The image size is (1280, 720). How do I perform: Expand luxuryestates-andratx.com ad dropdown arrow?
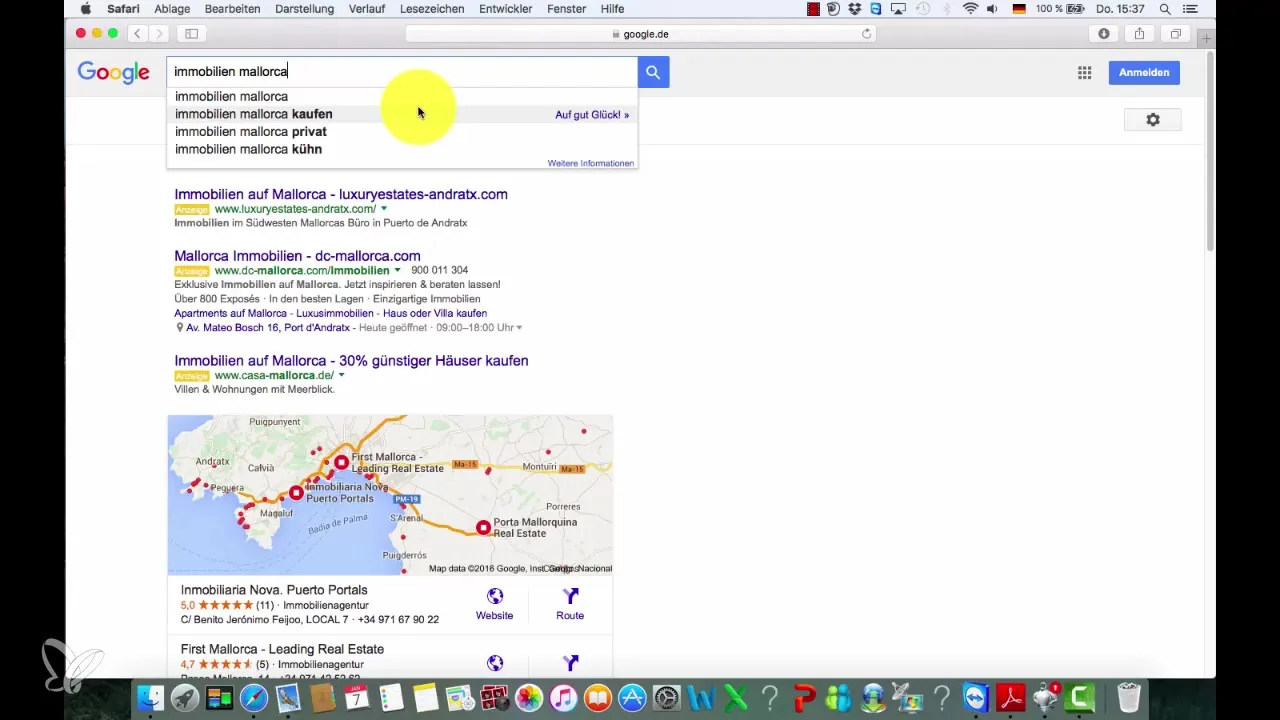[384, 209]
